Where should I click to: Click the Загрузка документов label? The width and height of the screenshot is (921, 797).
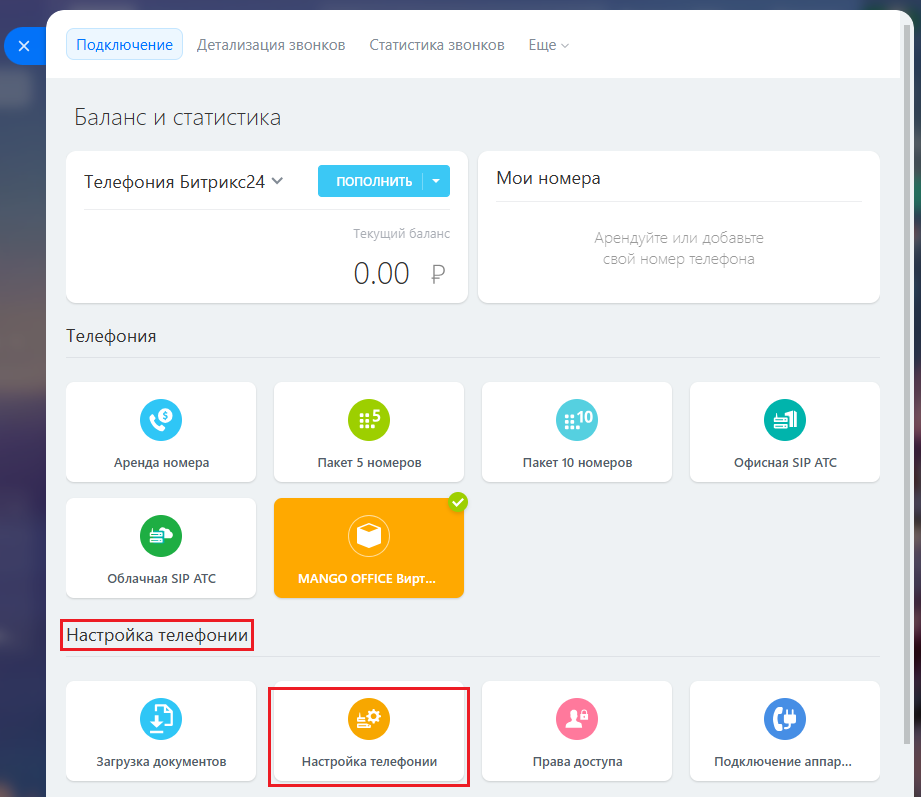pyautogui.click(x=161, y=762)
